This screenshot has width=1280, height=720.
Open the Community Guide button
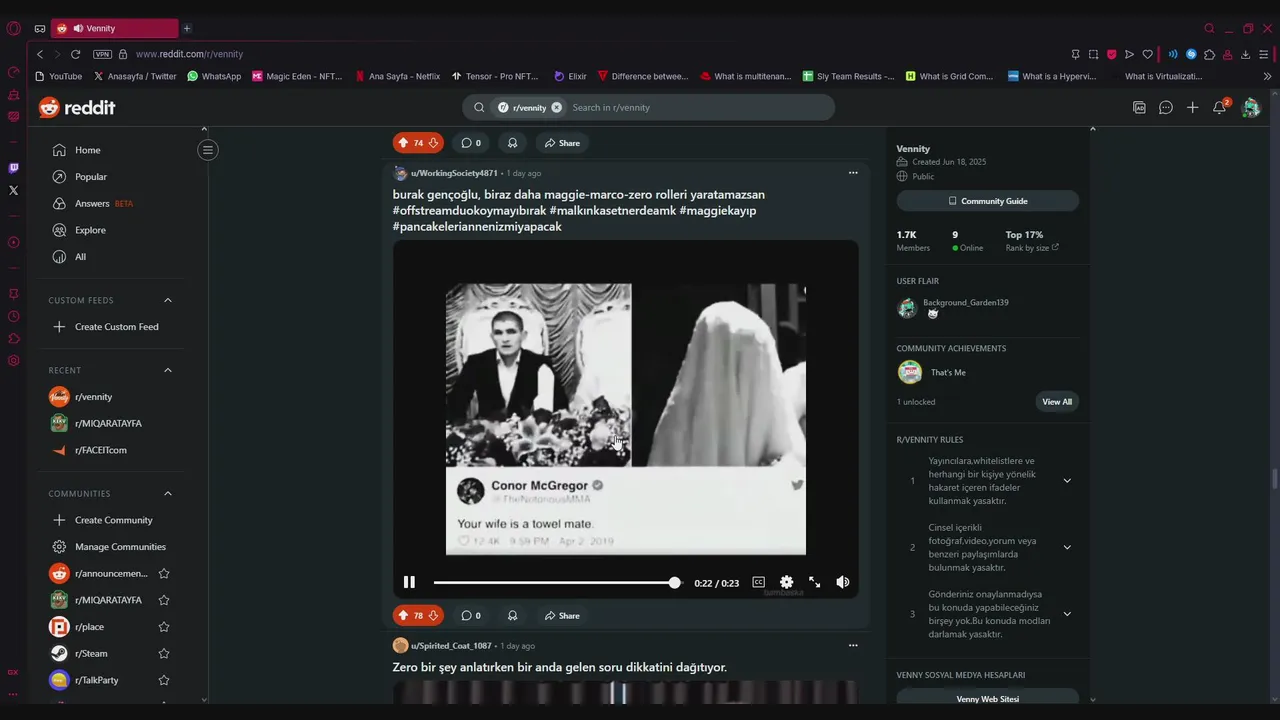[987, 201]
